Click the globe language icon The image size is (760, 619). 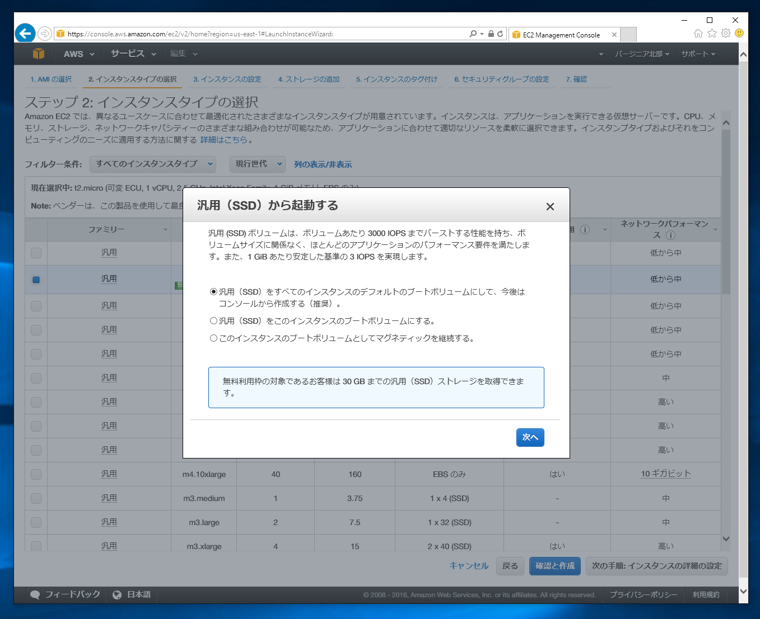(117, 595)
